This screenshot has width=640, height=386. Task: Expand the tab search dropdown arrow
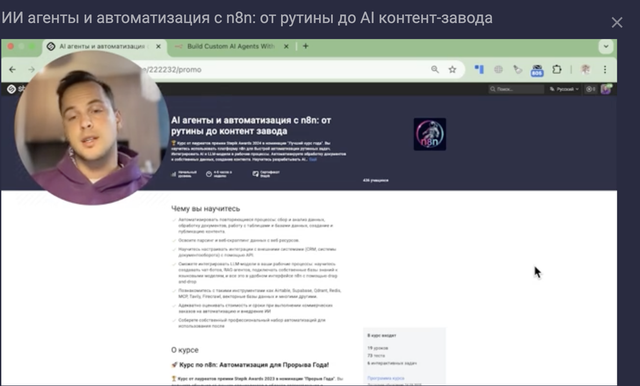pos(606,47)
